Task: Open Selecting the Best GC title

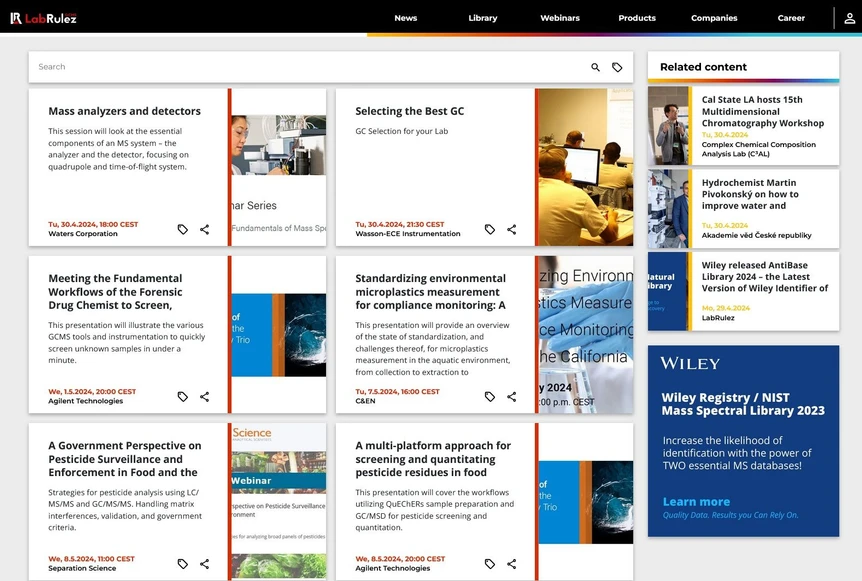Action: point(410,111)
